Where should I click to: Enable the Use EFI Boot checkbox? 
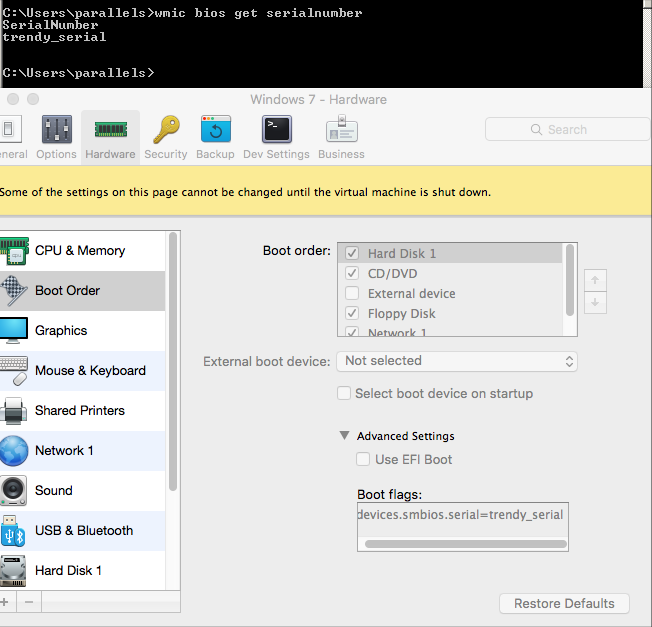click(363, 459)
